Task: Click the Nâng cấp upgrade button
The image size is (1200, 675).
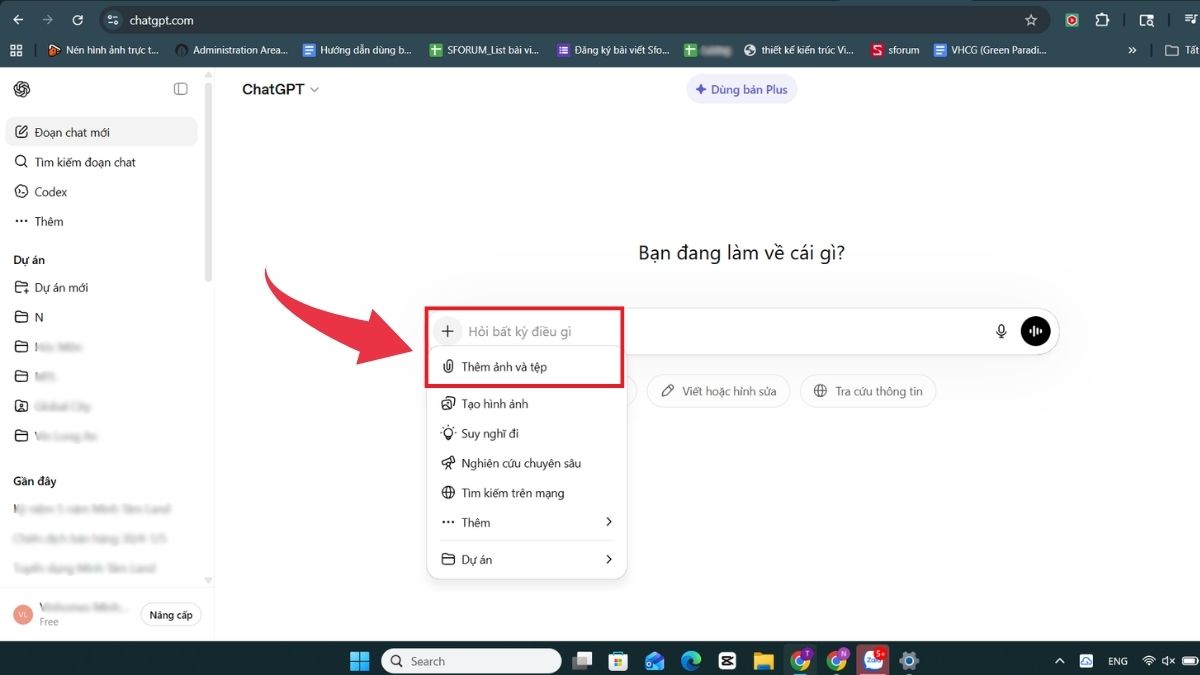Action: pyautogui.click(x=171, y=615)
